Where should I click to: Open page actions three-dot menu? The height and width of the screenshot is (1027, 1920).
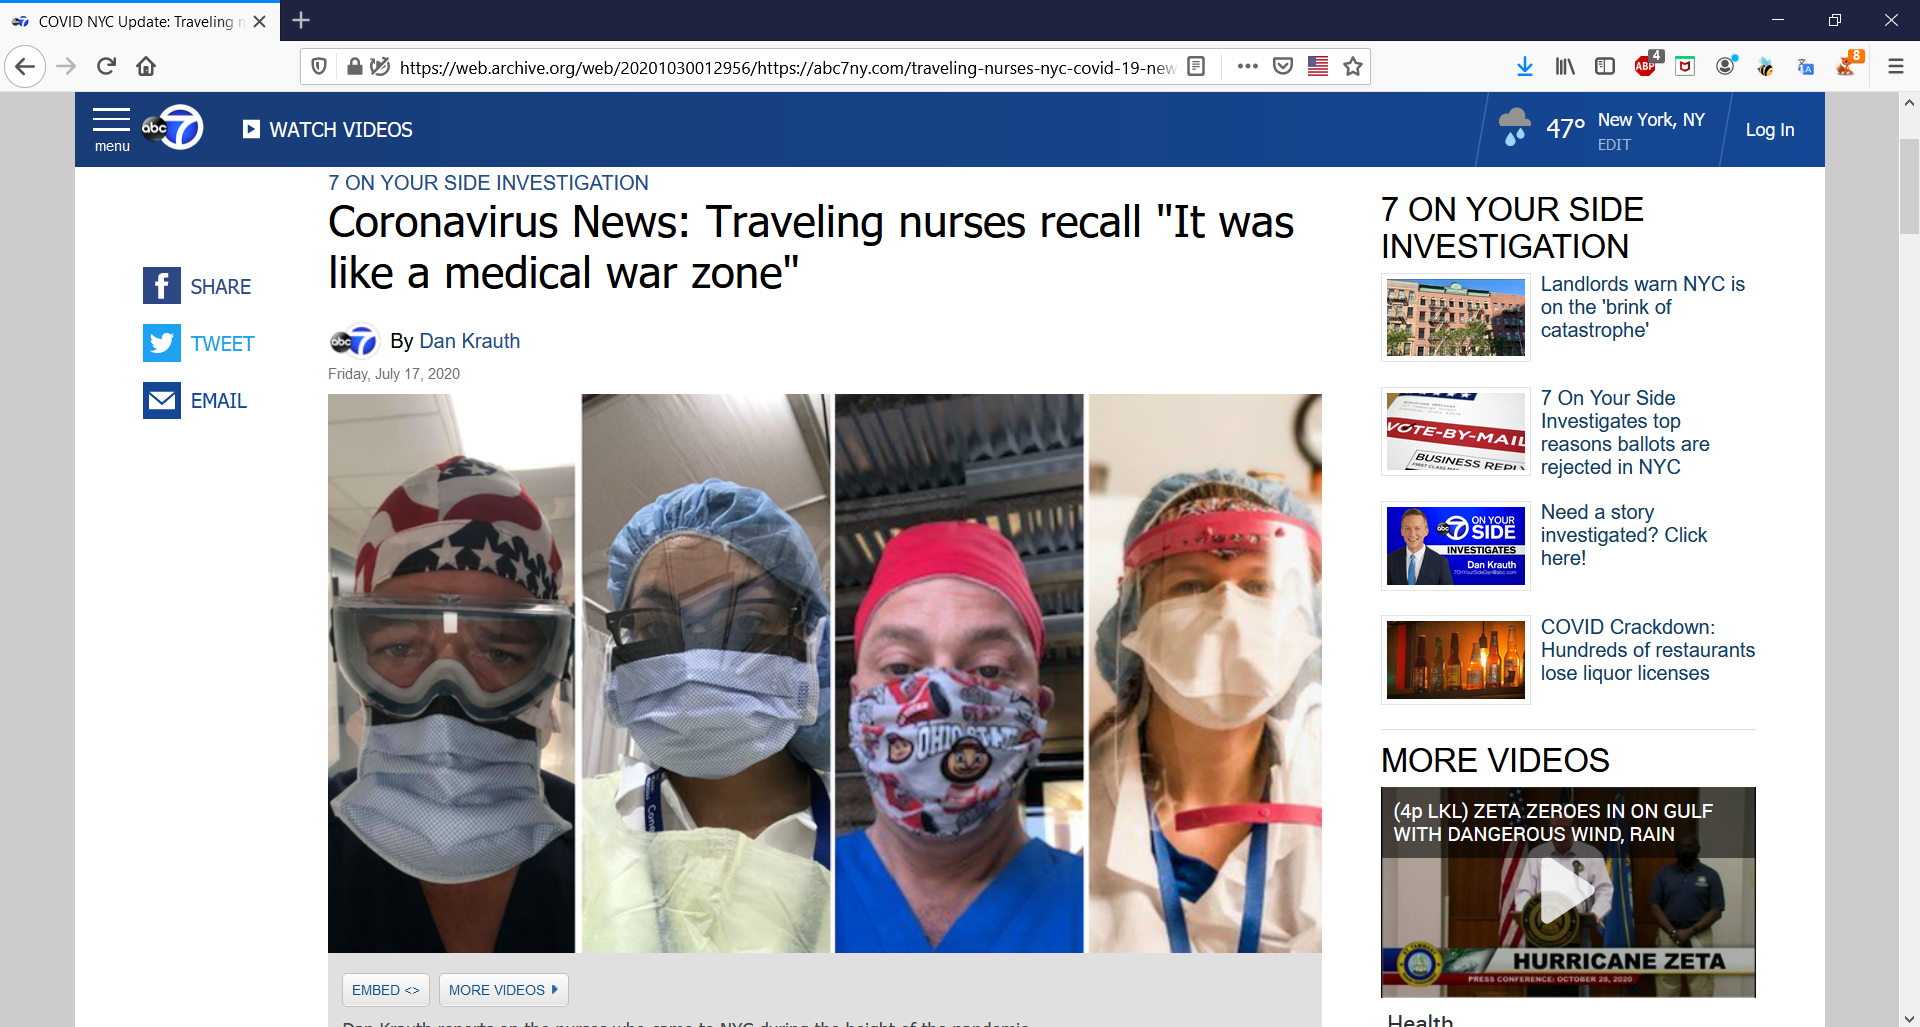click(1247, 67)
